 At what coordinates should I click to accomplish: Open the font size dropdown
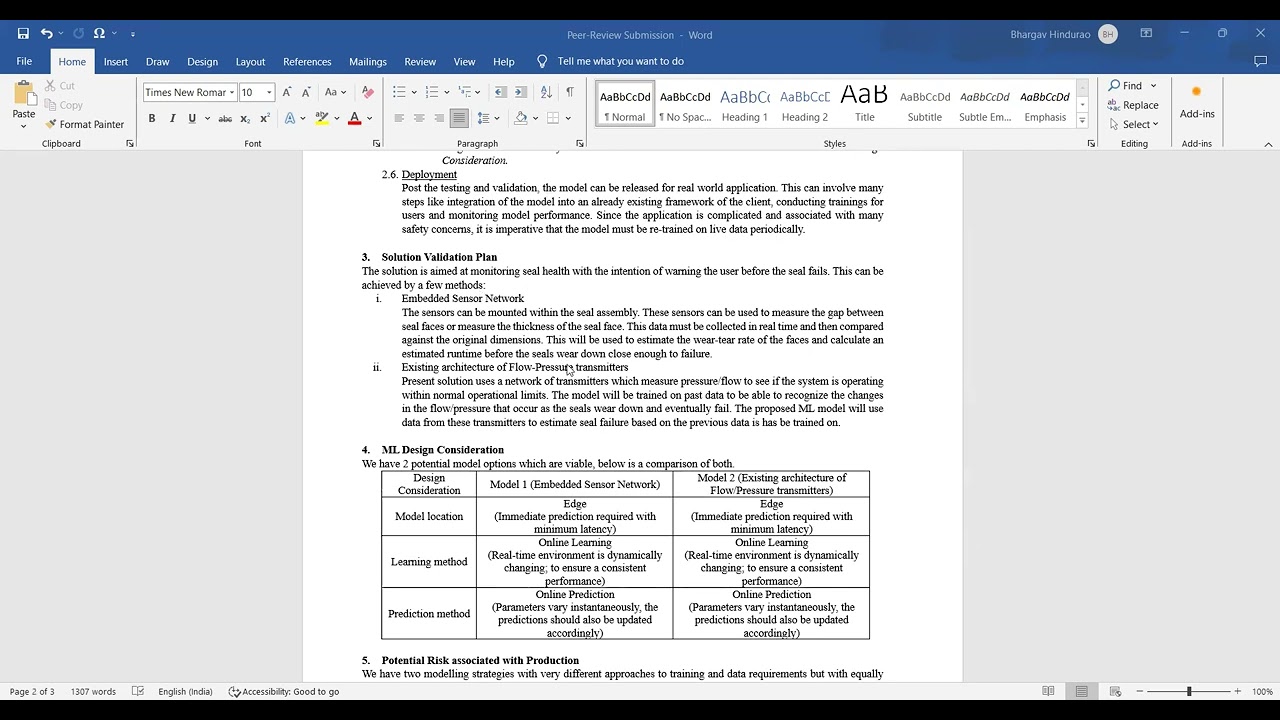269,92
